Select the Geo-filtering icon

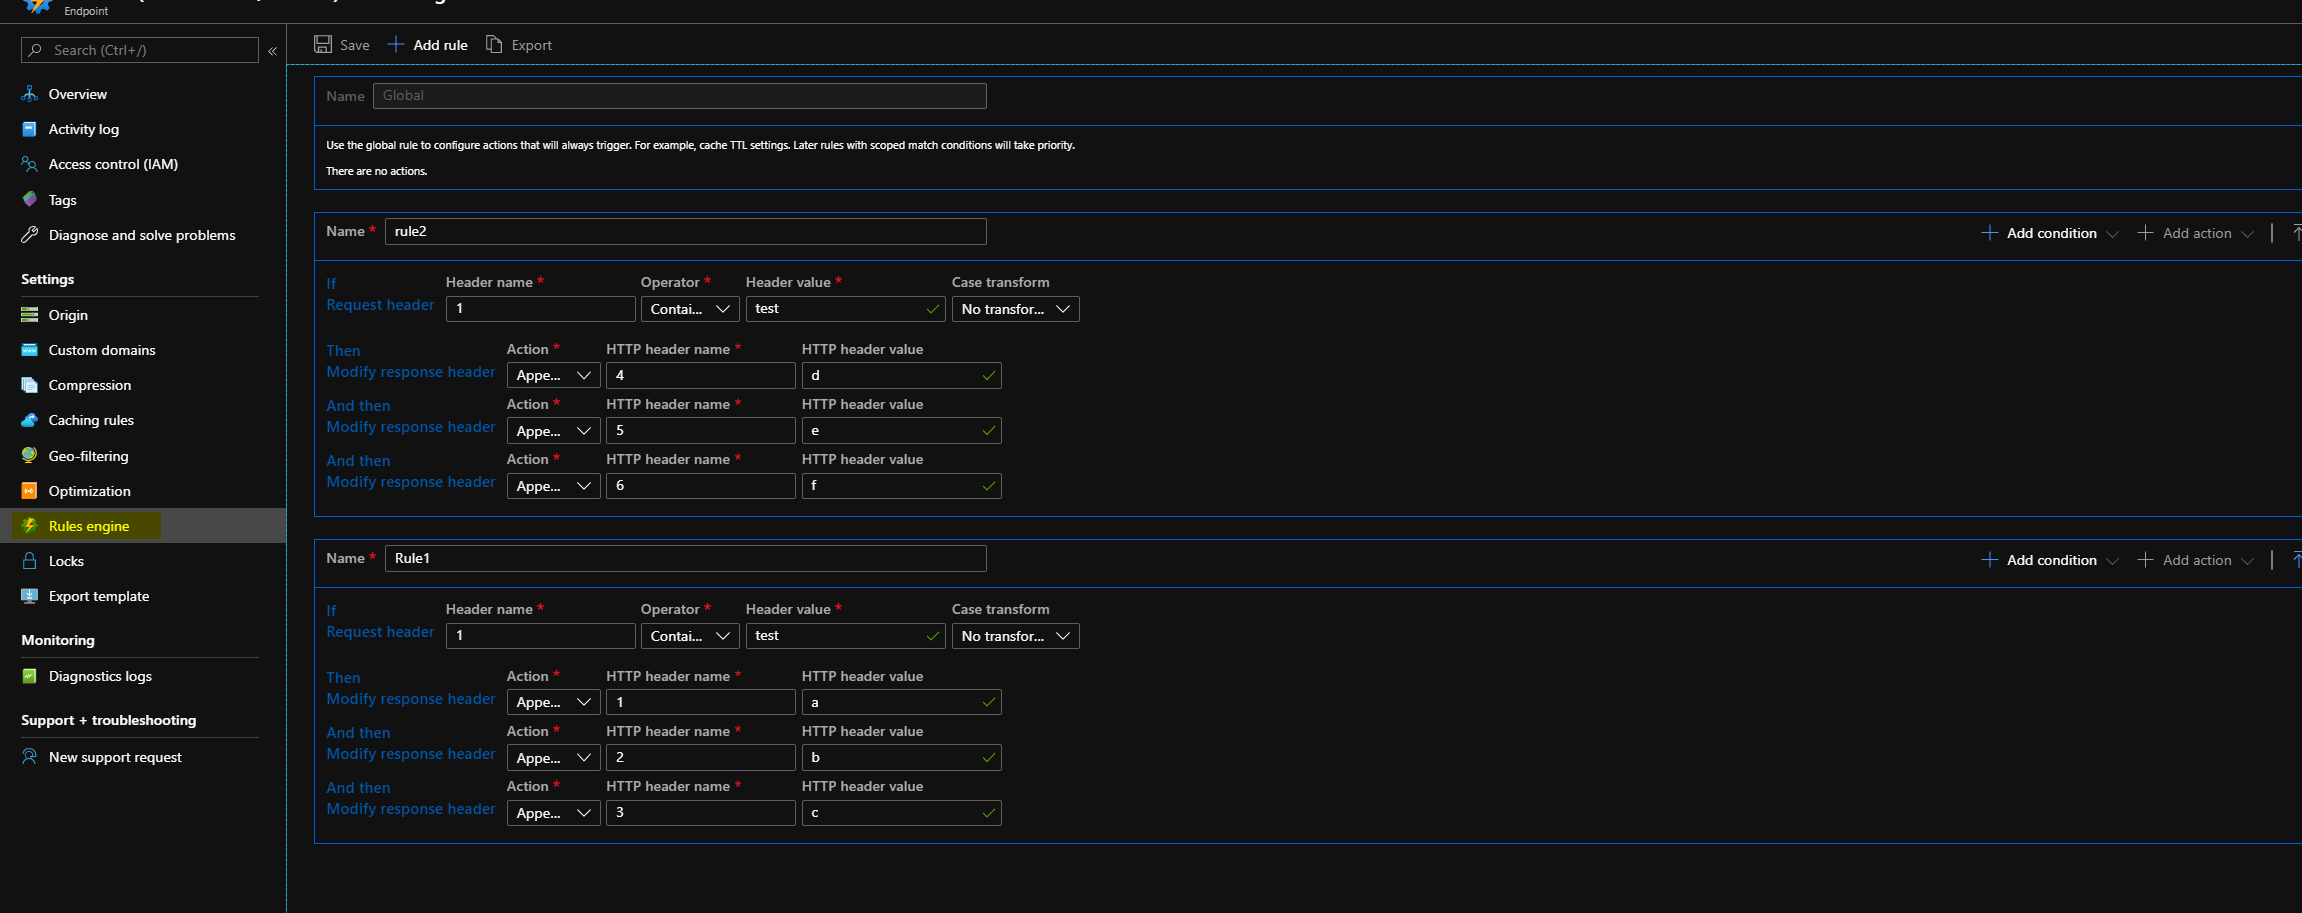(x=29, y=455)
